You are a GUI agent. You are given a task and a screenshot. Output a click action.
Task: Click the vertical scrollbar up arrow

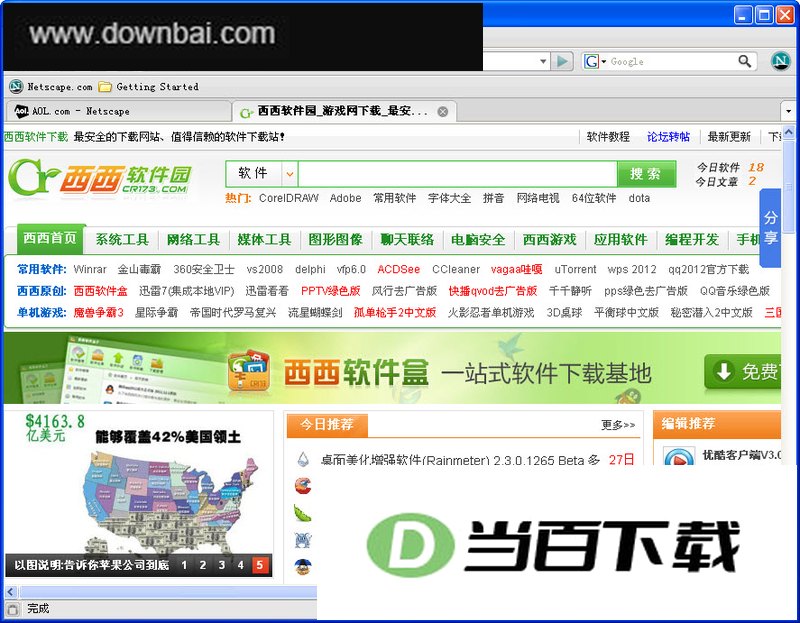[789, 132]
